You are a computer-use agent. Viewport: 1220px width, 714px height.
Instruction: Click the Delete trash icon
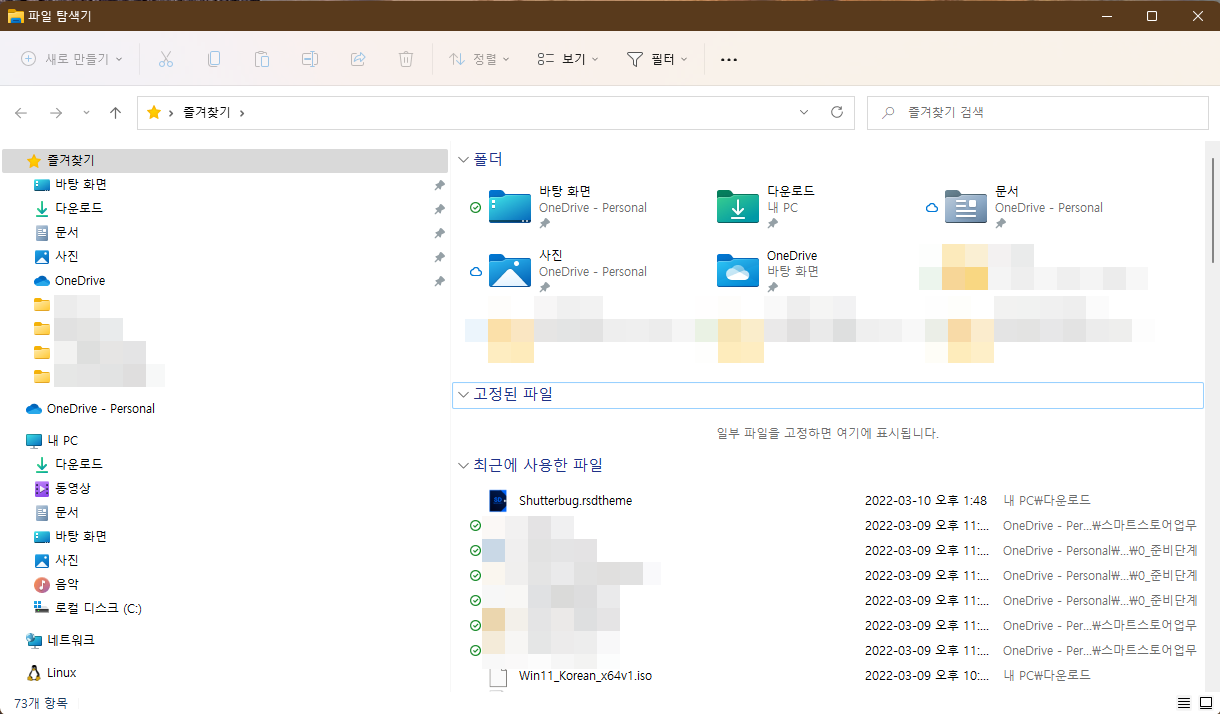[406, 59]
